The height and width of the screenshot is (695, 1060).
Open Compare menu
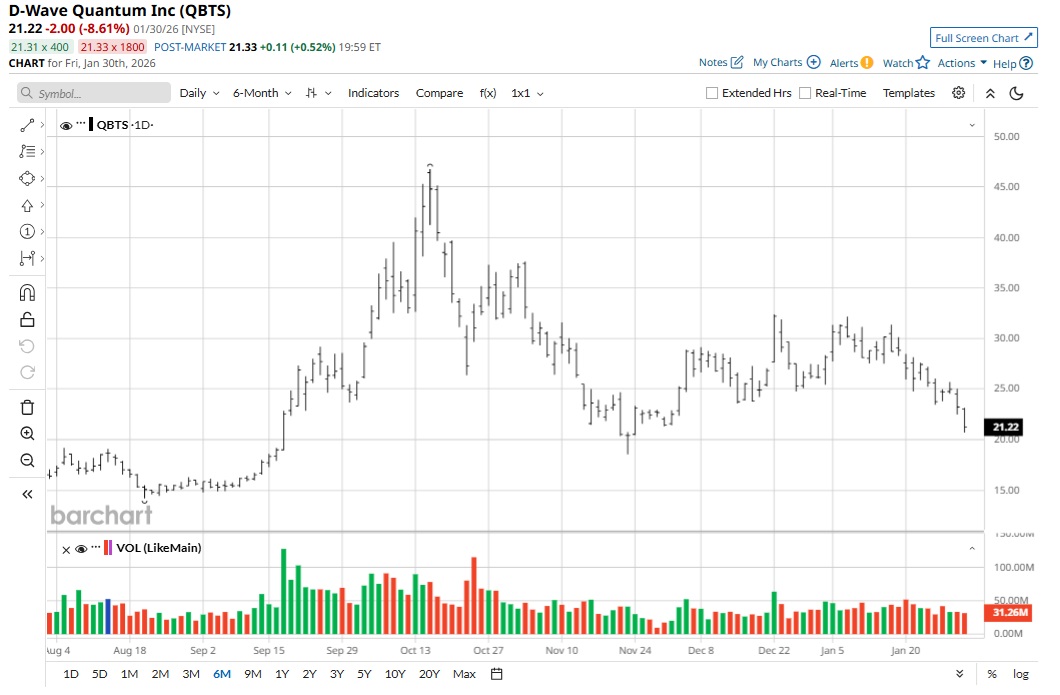[x=439, y=93]
